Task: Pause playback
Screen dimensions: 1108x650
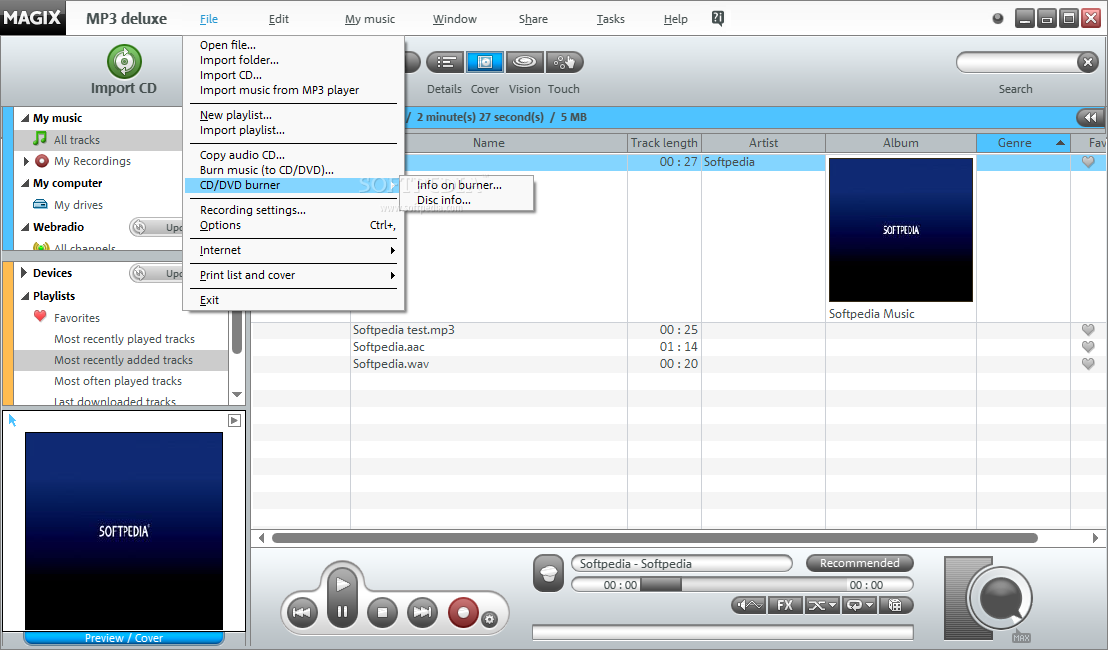Action: [x=342, y=612]
